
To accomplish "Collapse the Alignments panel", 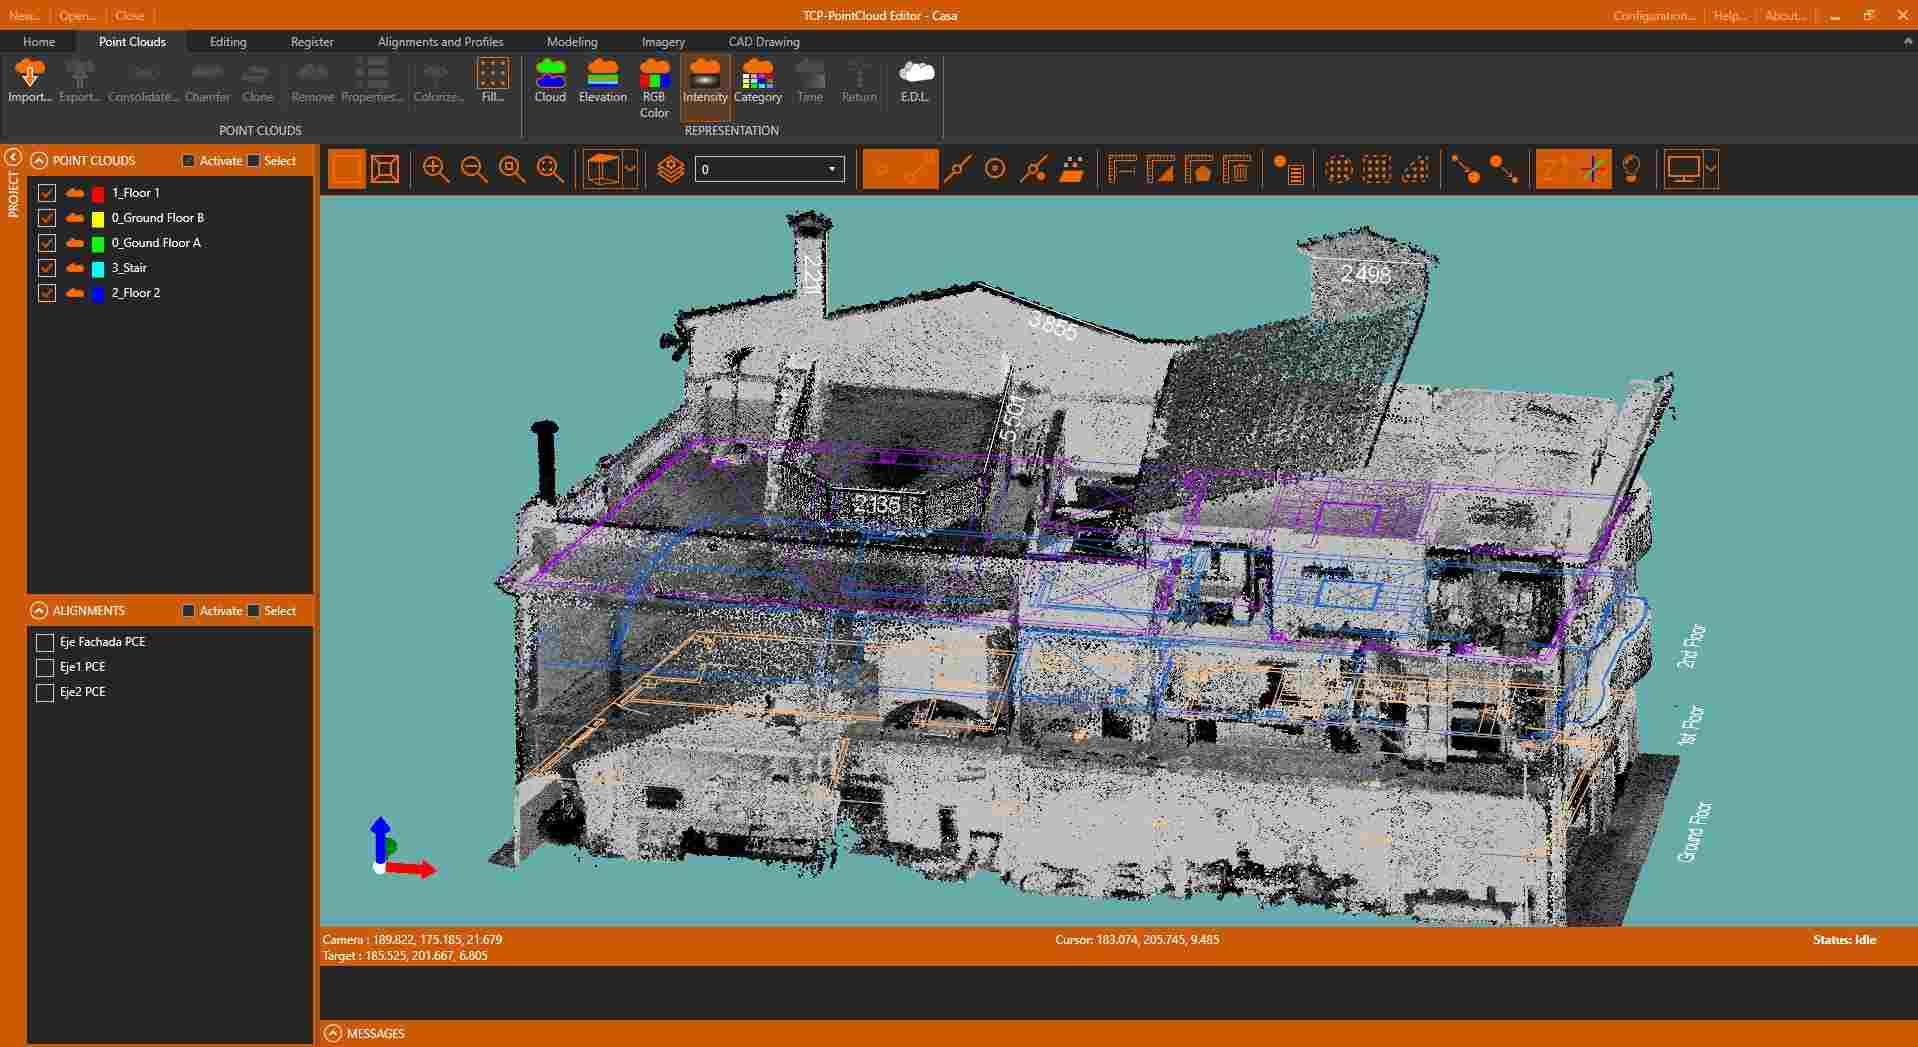I will click(x=39, y=610).
